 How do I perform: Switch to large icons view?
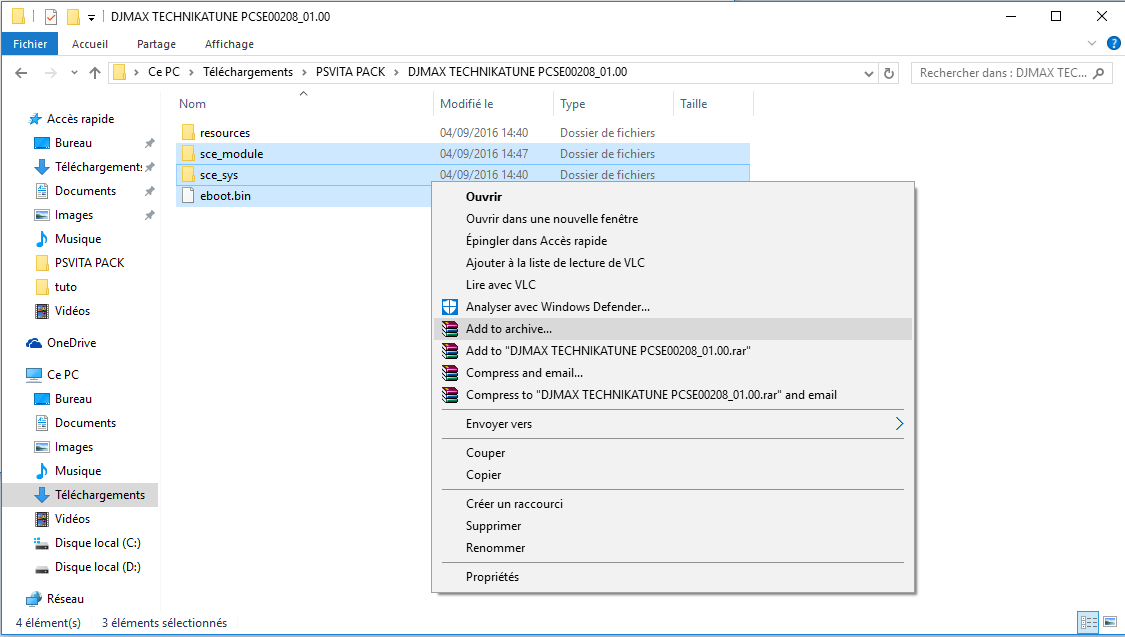click(x=1110, y=622)
